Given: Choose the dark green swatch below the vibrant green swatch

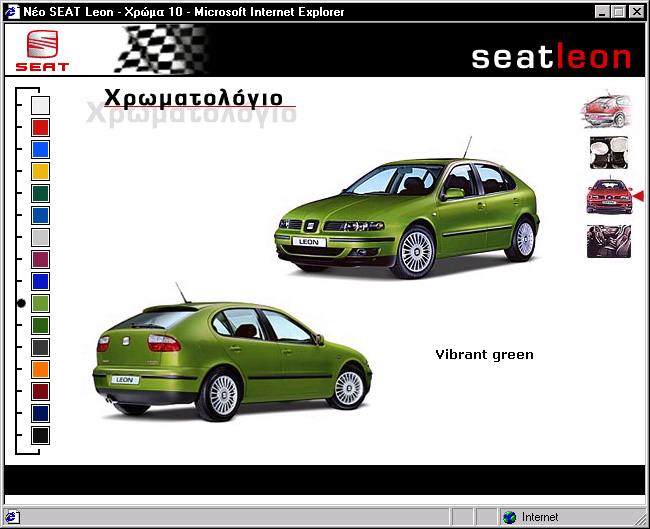Looking at the screenshot, I should [x=40, y=325].
